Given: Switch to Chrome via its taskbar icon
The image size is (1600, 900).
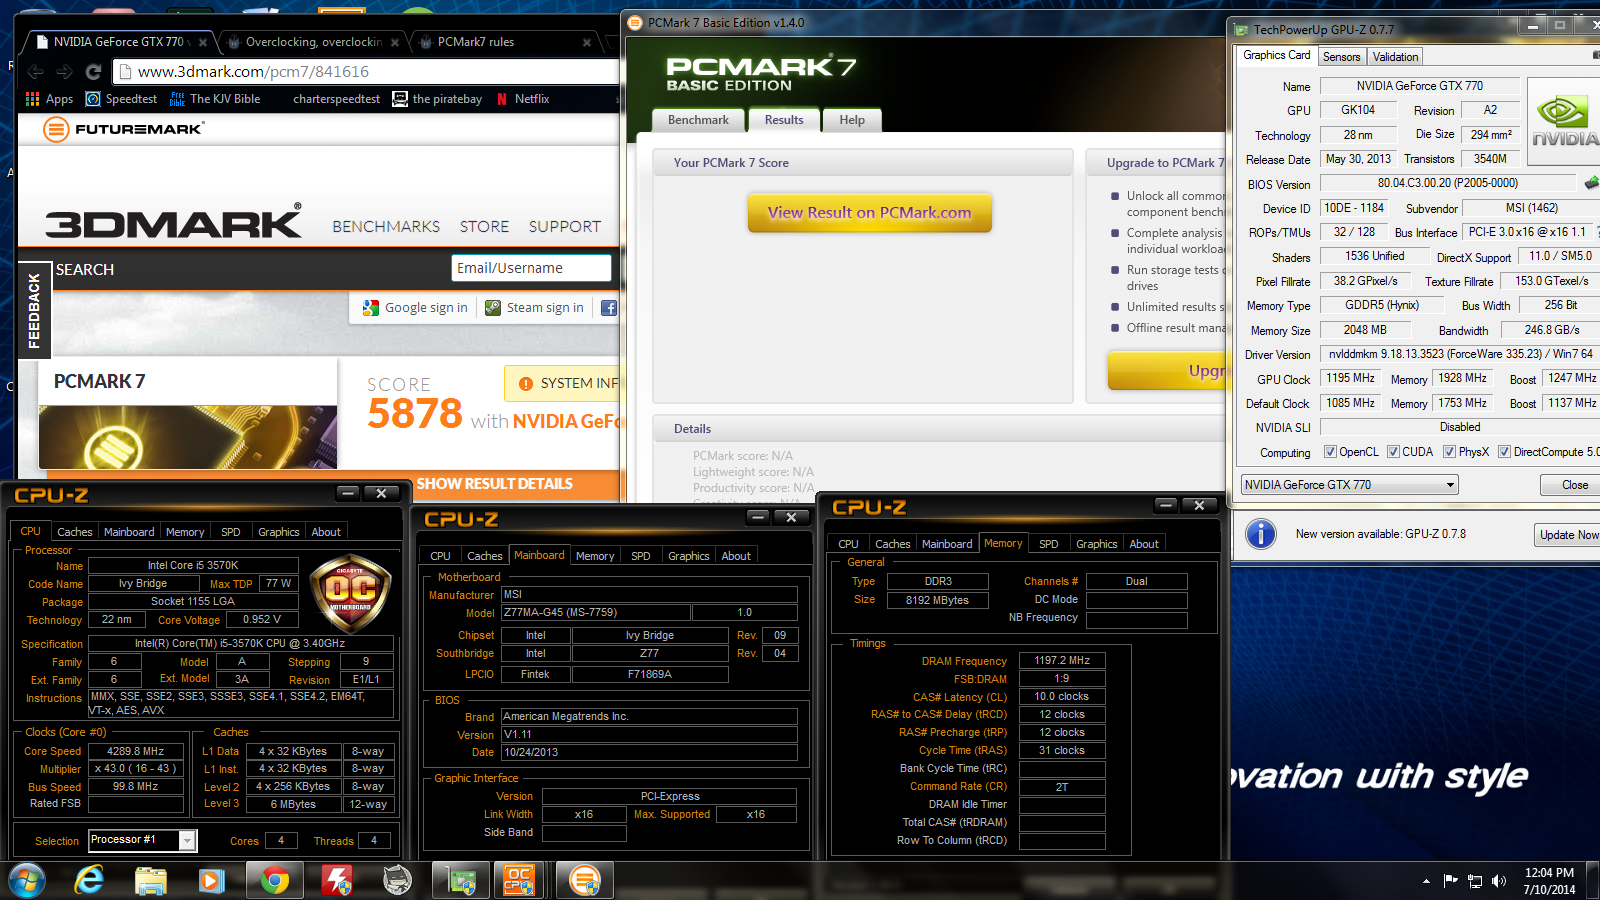Looking at the screenshot, I should 274,881.
